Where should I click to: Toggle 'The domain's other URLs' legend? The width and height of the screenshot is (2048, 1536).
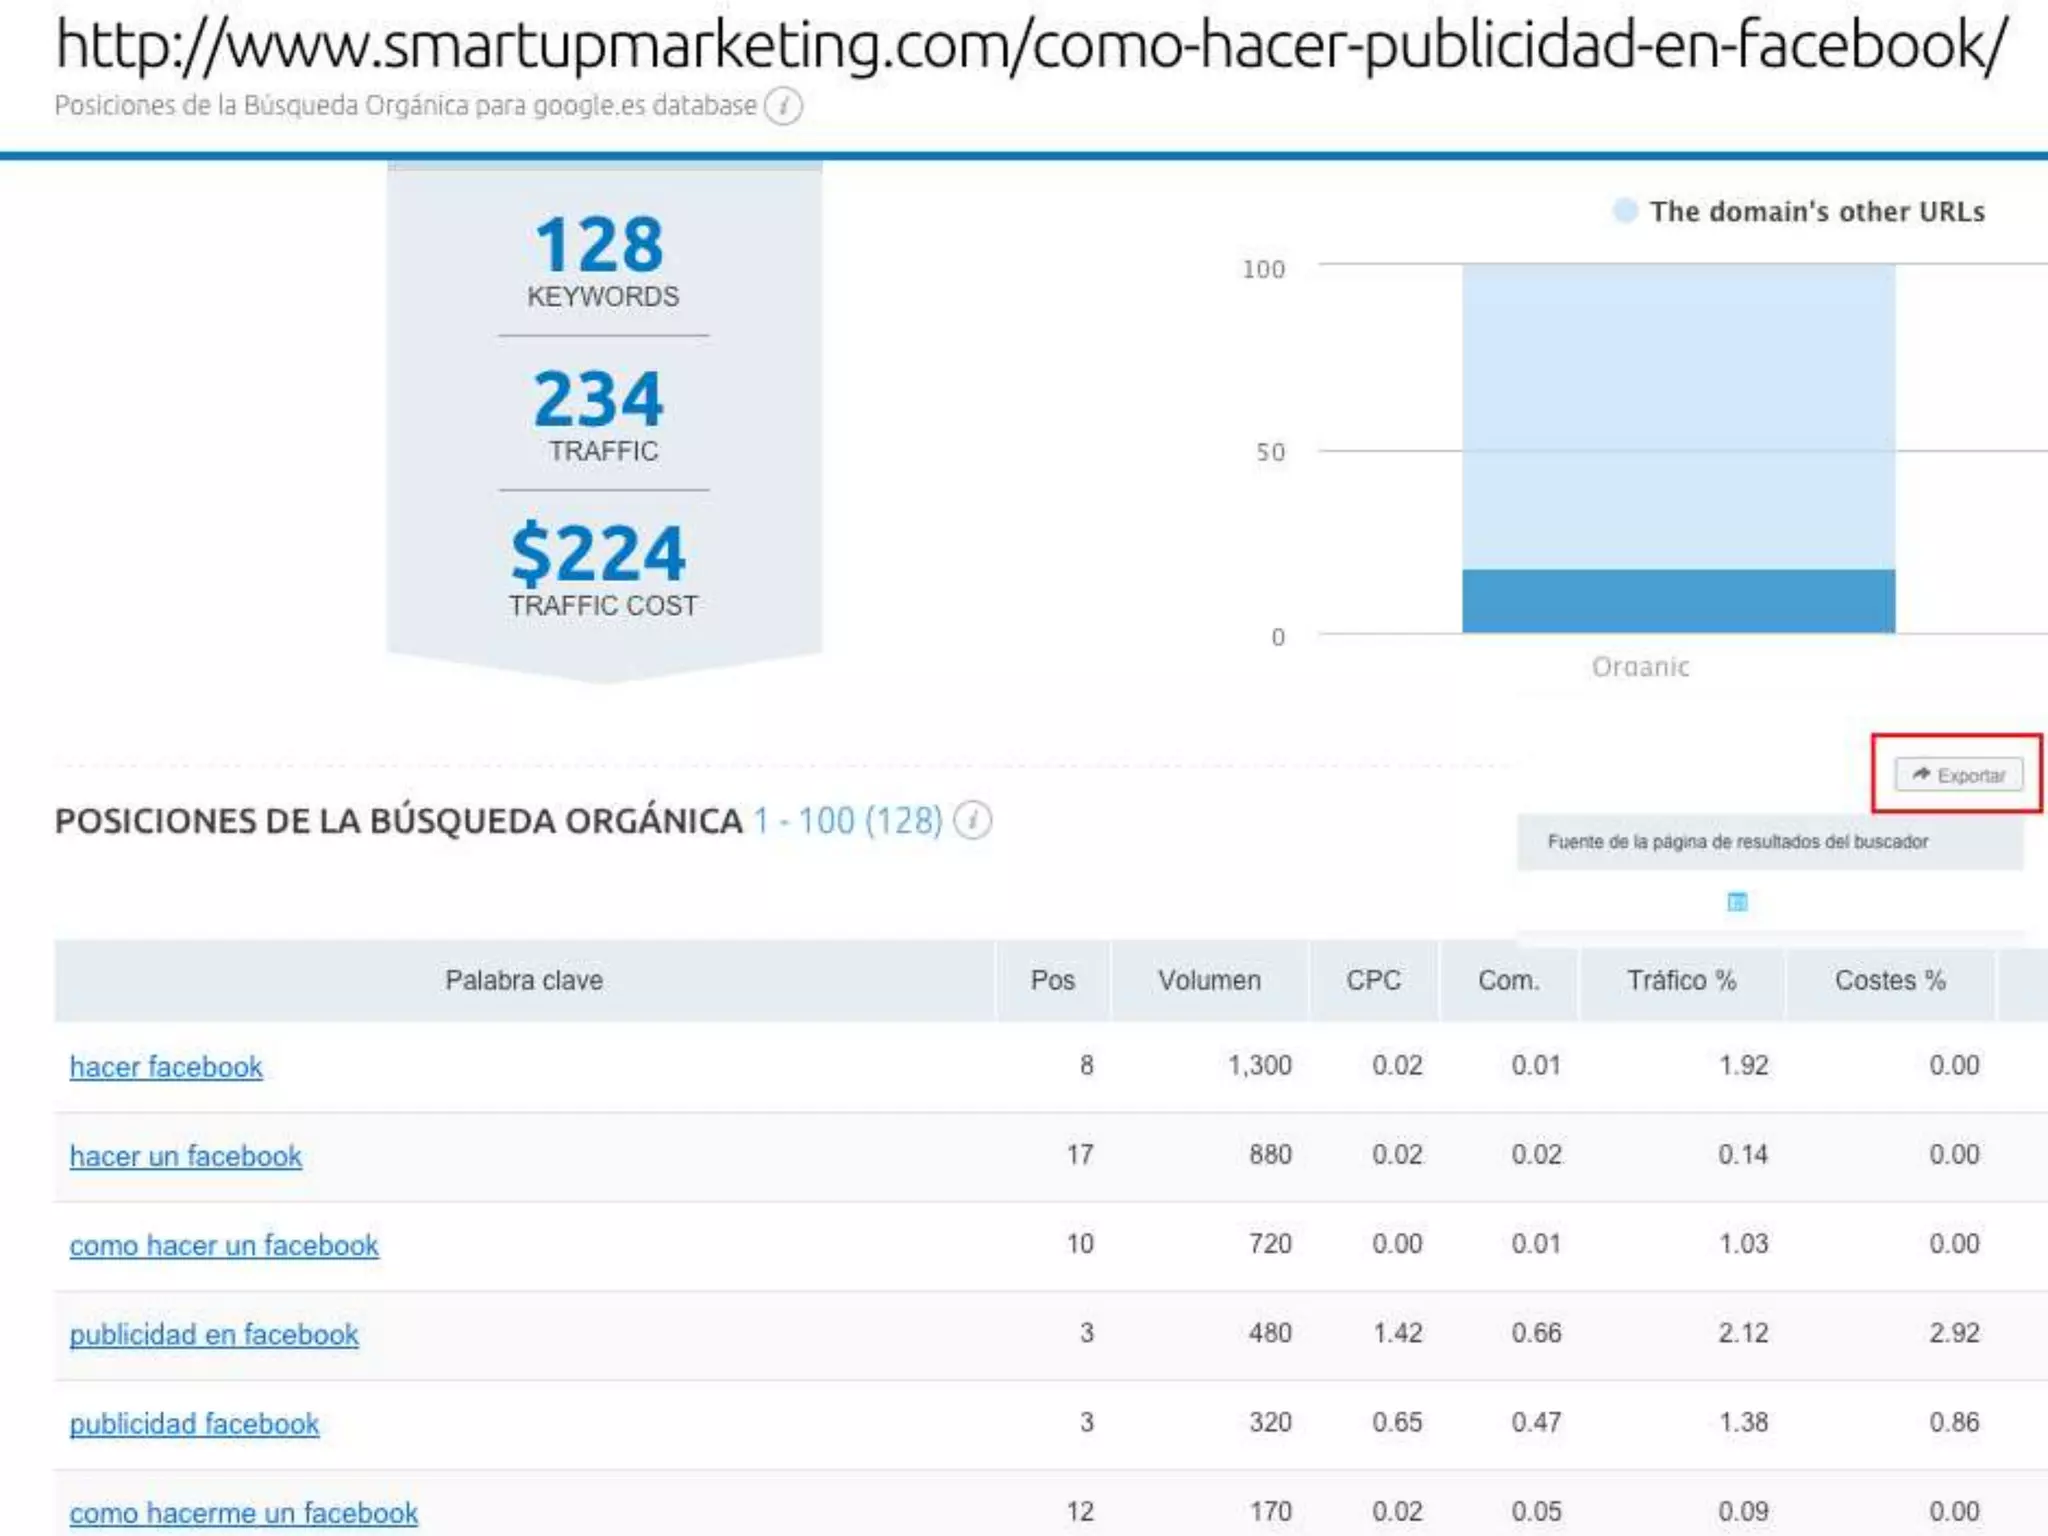[1800, 211]
